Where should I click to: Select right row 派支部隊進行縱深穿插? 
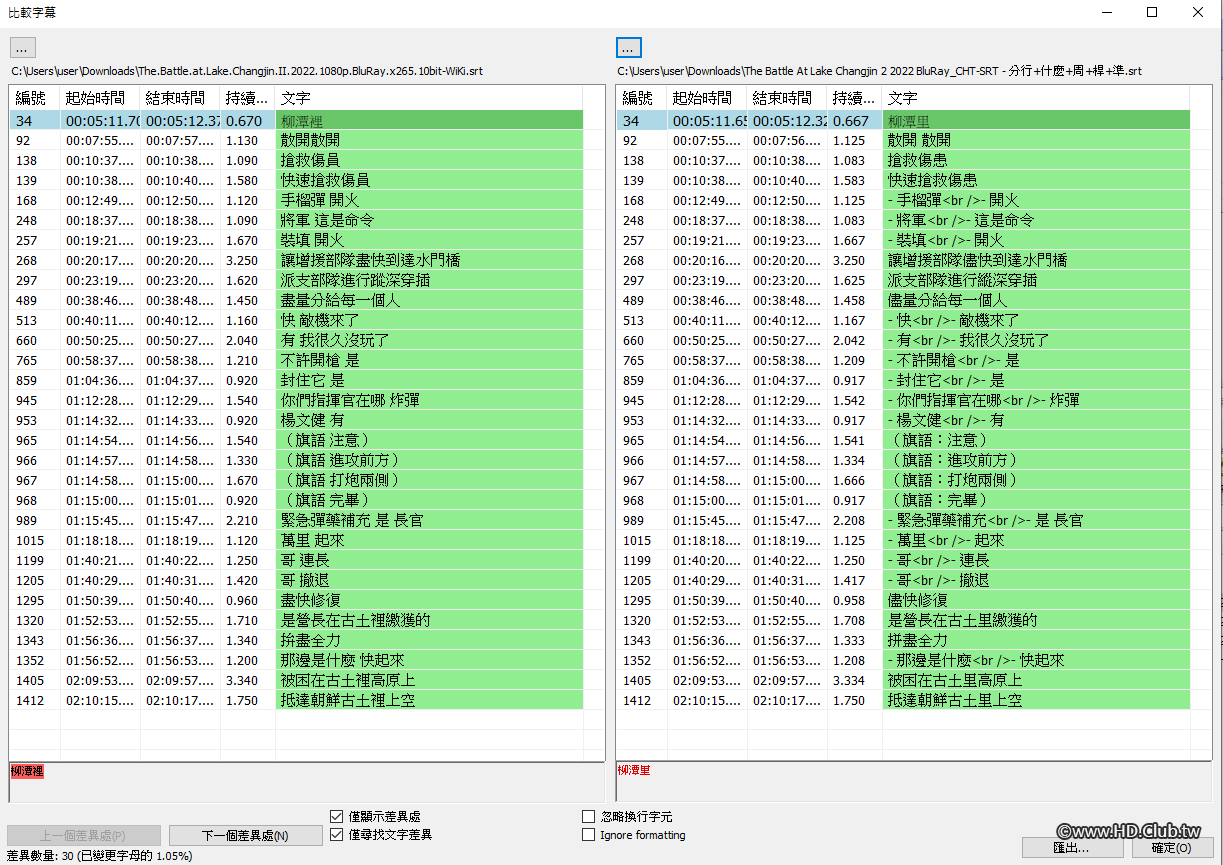903,280
